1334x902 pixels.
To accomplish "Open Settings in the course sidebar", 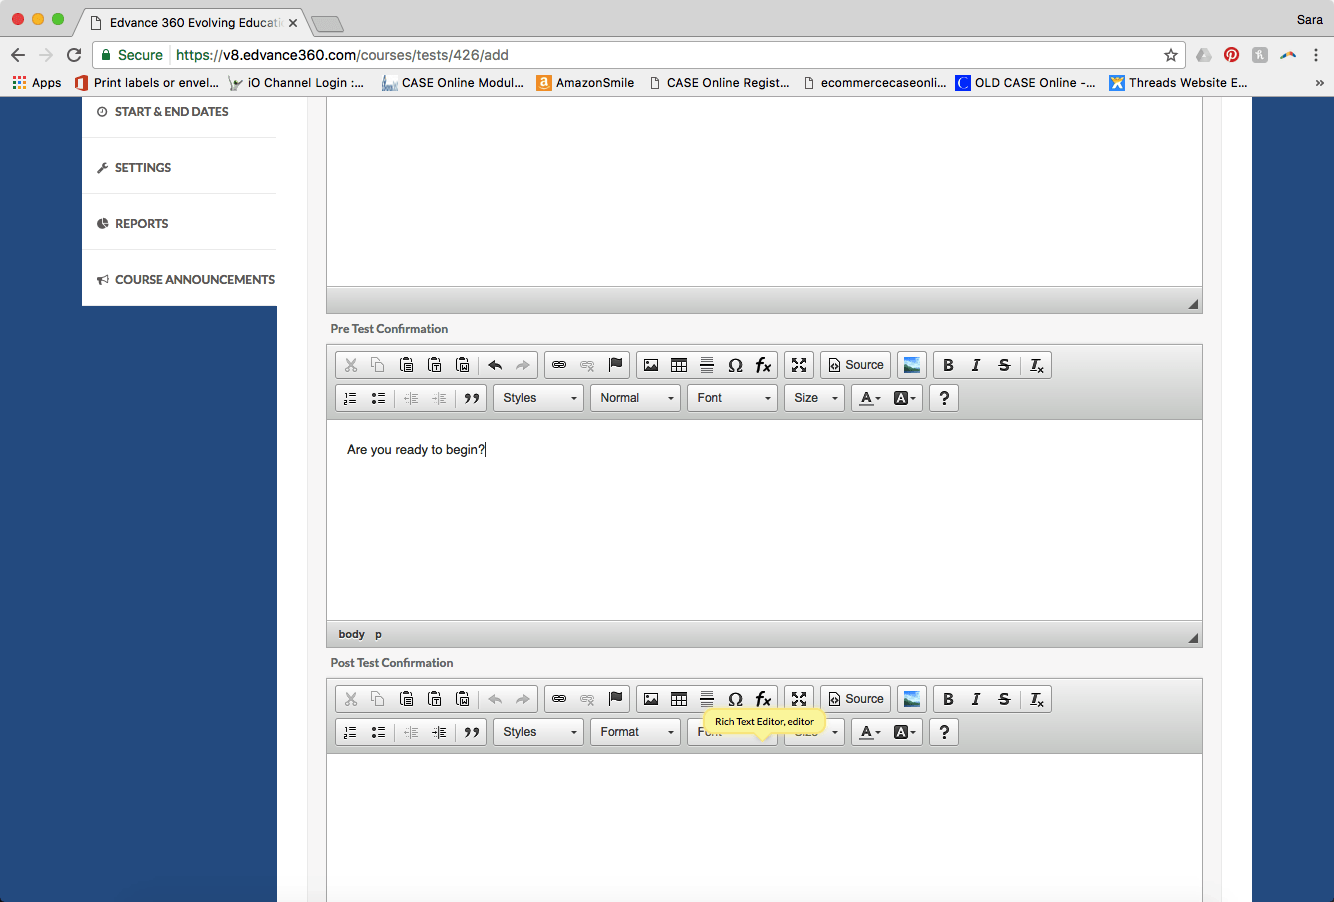I will click(142, 168).
